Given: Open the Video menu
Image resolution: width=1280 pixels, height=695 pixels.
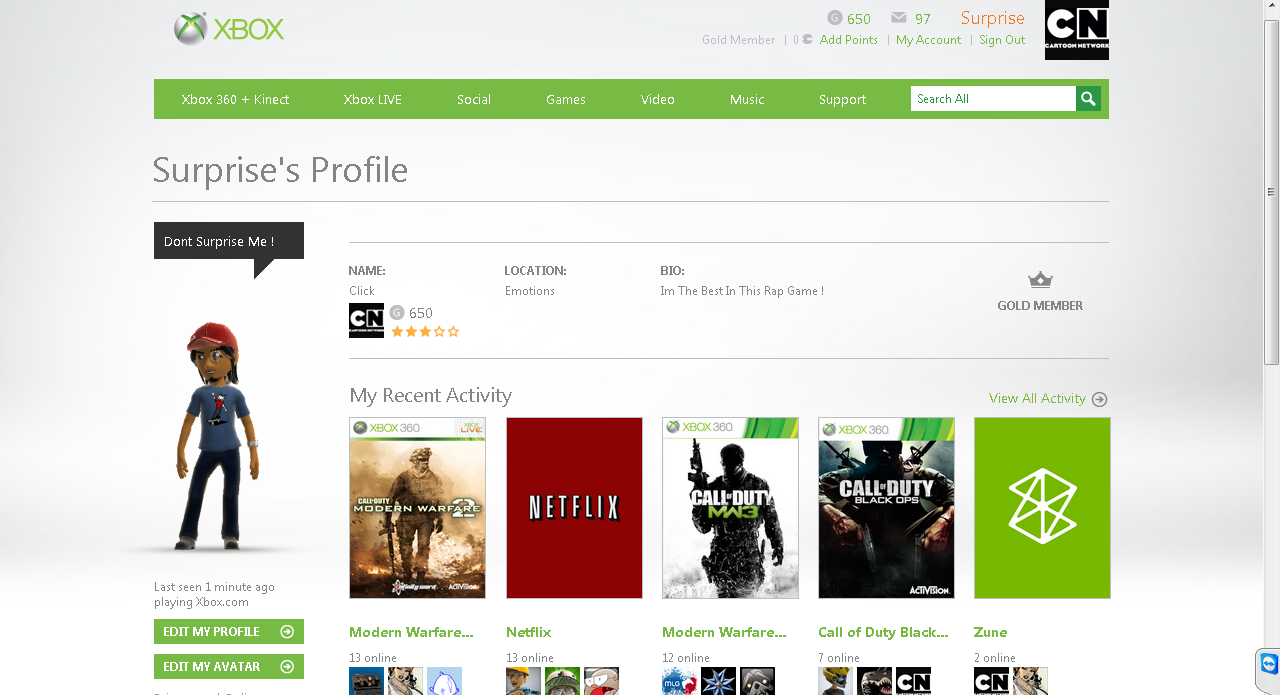Looking at the screenshot, I should 658,99.
